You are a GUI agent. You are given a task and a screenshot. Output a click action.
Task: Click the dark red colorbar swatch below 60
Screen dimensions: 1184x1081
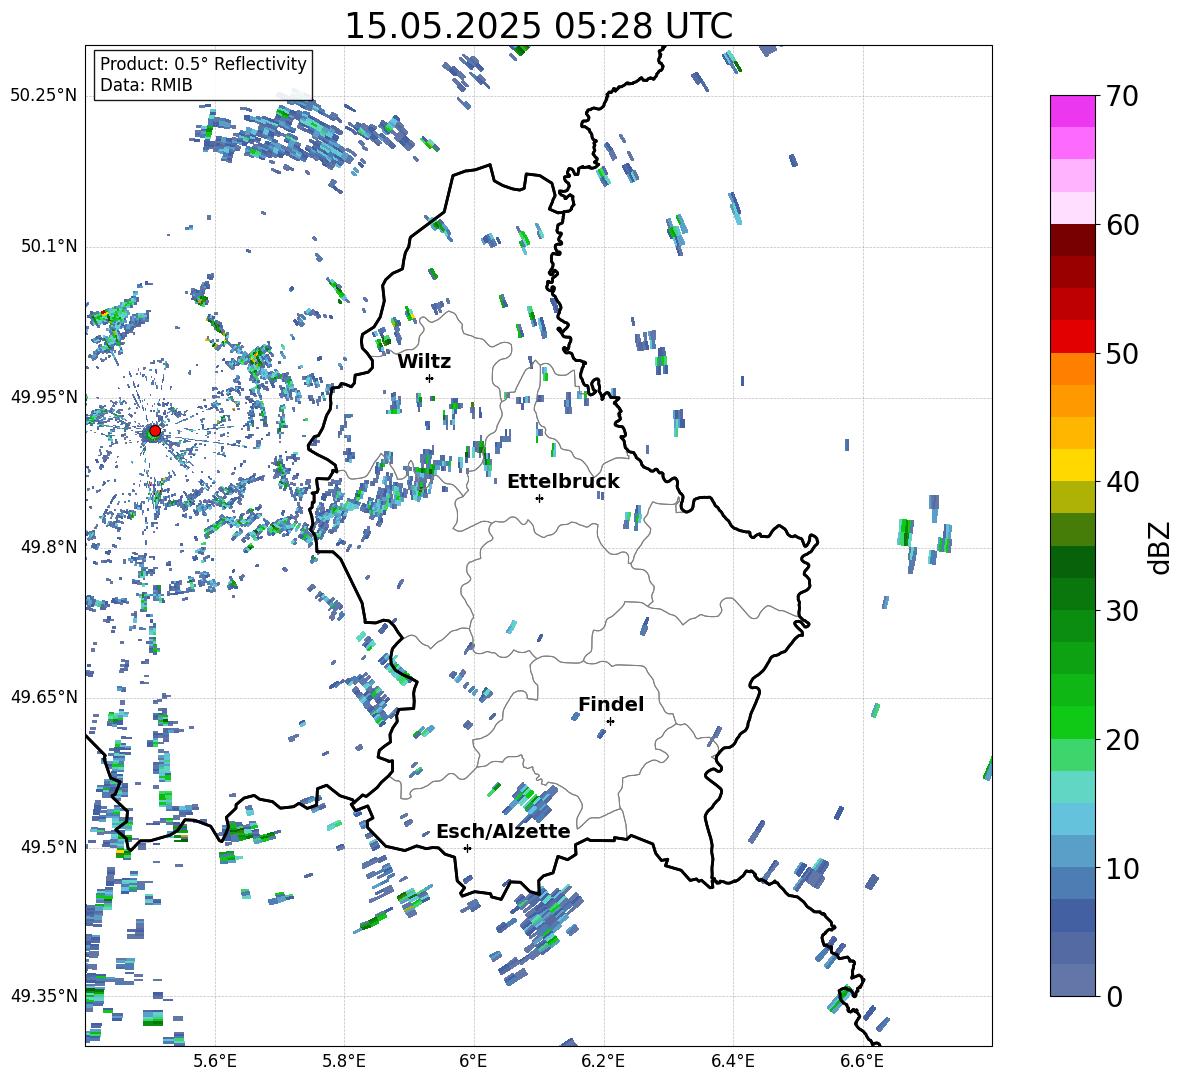coord(1072,240)
